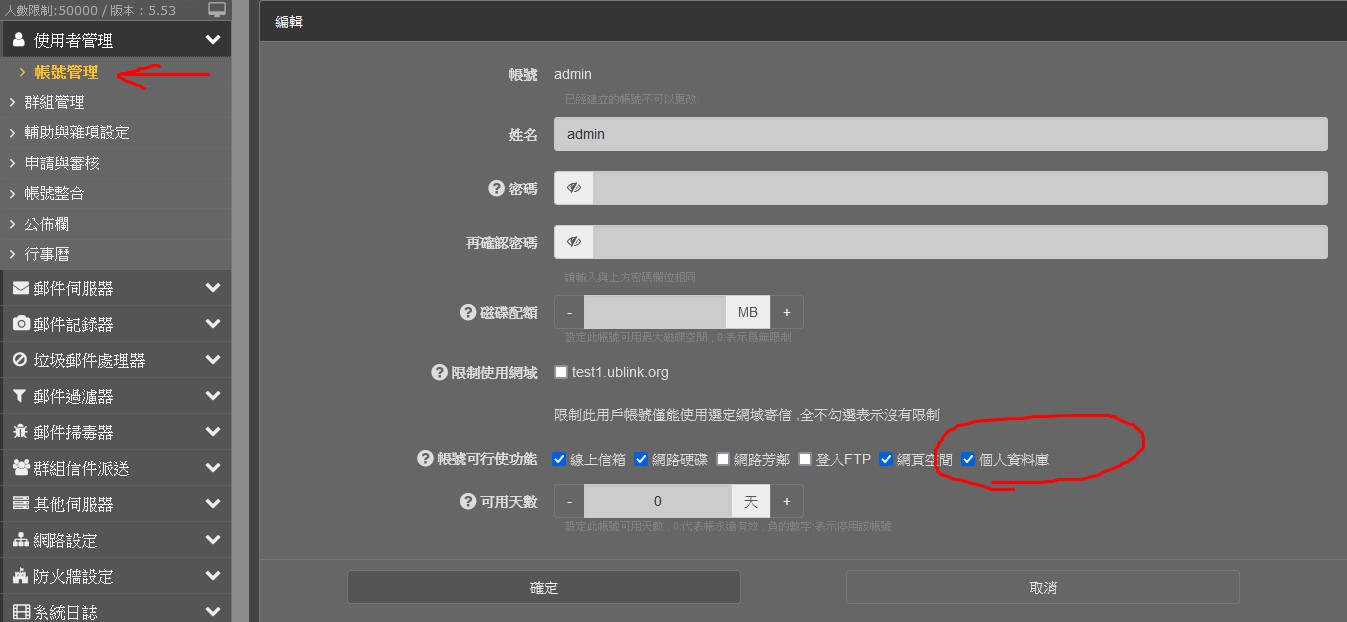Image resolution: width=1347 pixels, height=622 pixels.
Task: Tick the test1.ublink.org domain checkbox
Action: pyautogui.click(x=561, y=372)
